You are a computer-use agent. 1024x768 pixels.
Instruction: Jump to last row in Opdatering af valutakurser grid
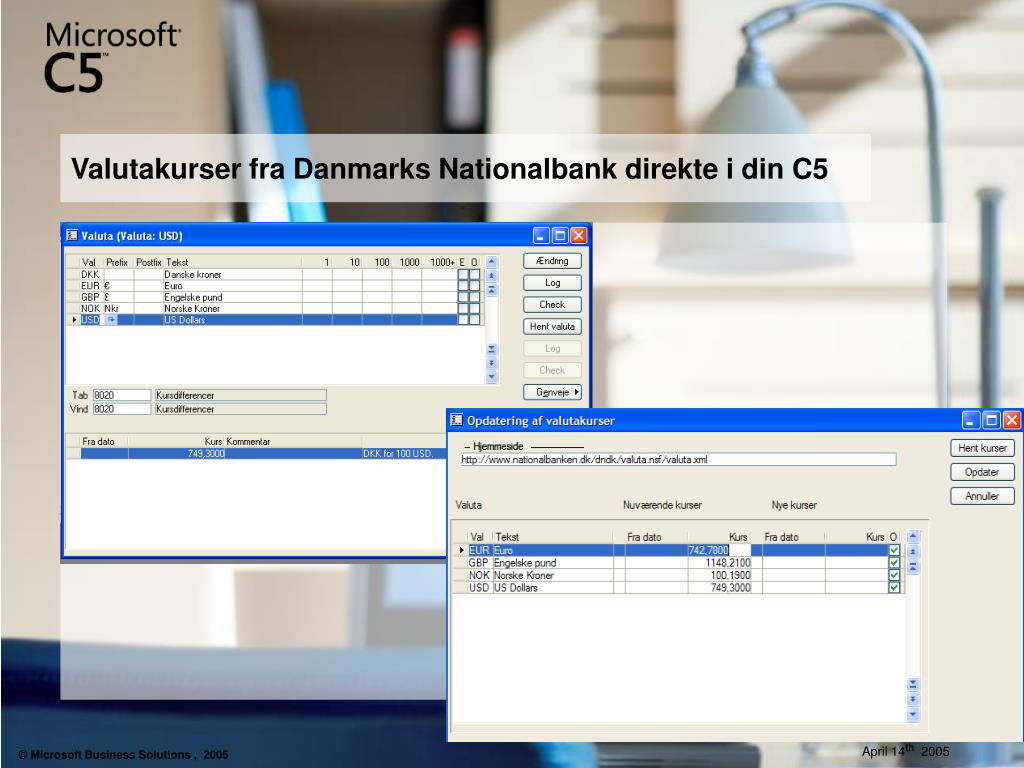[913, 684]
